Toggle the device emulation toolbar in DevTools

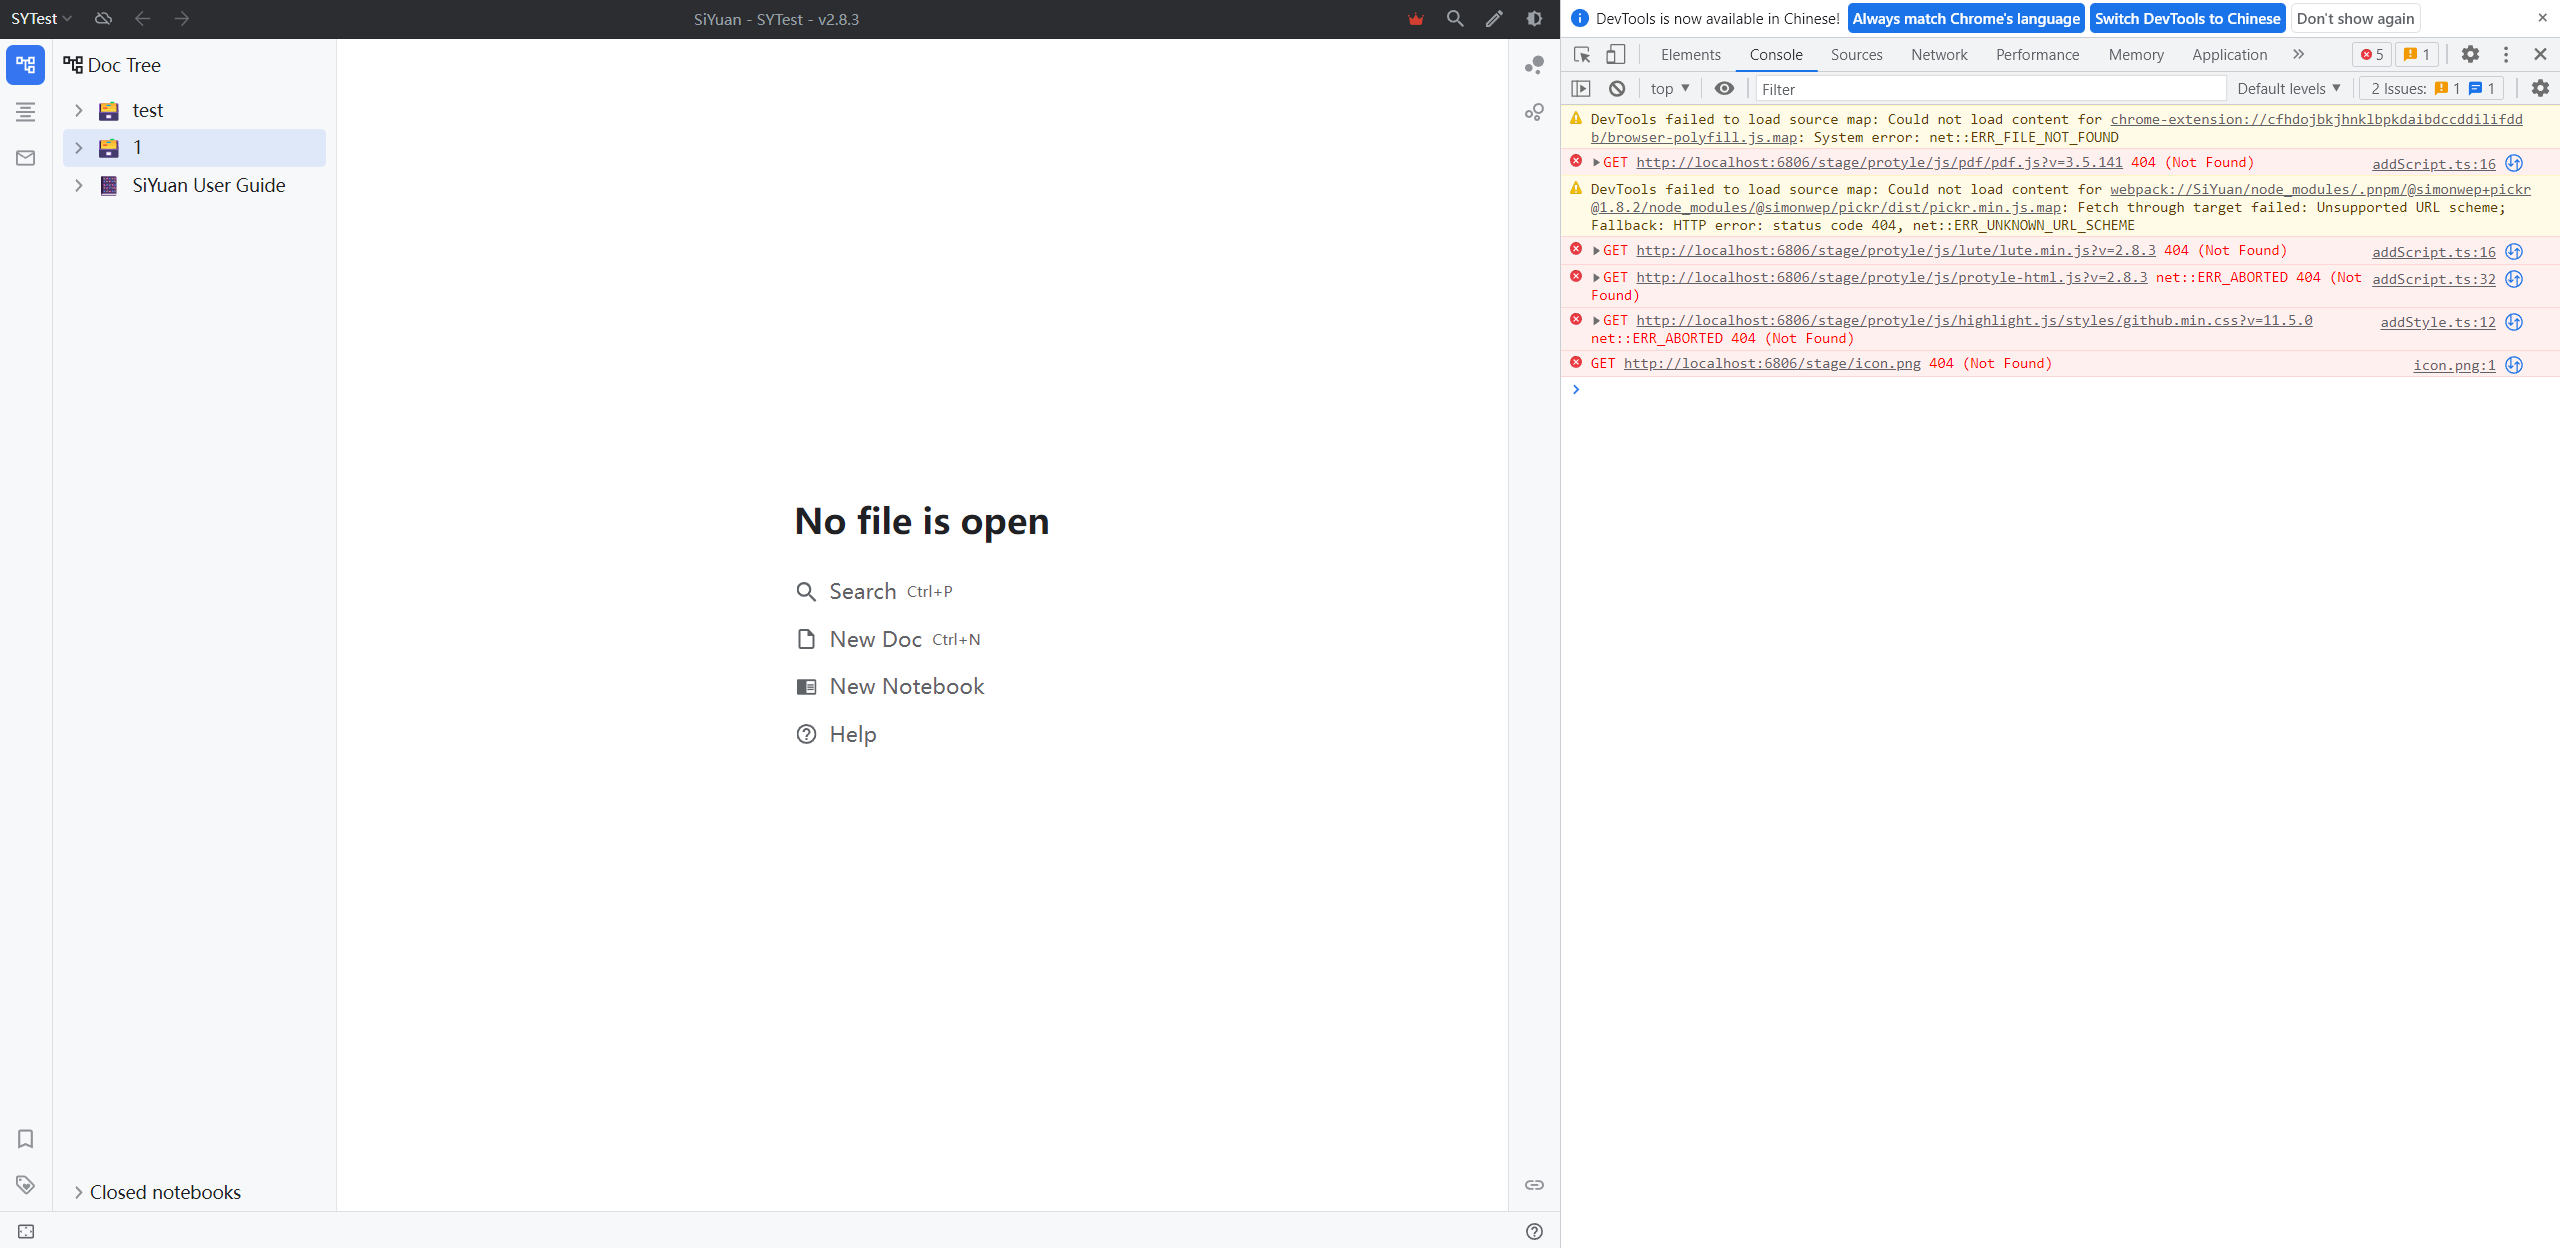click(x=1615, y=55)
